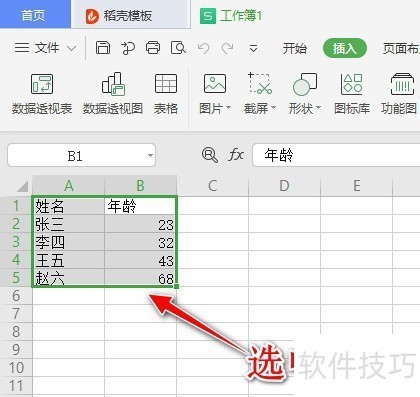Click cell containing 姓名
This screenshot has height=397, width=420.
[x=69, y=206]
